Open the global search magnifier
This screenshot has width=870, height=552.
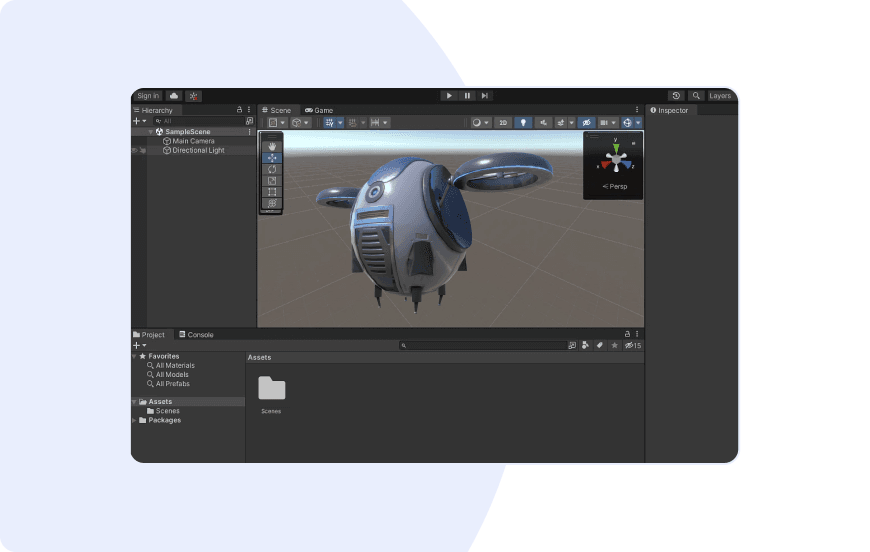[696, 96]
